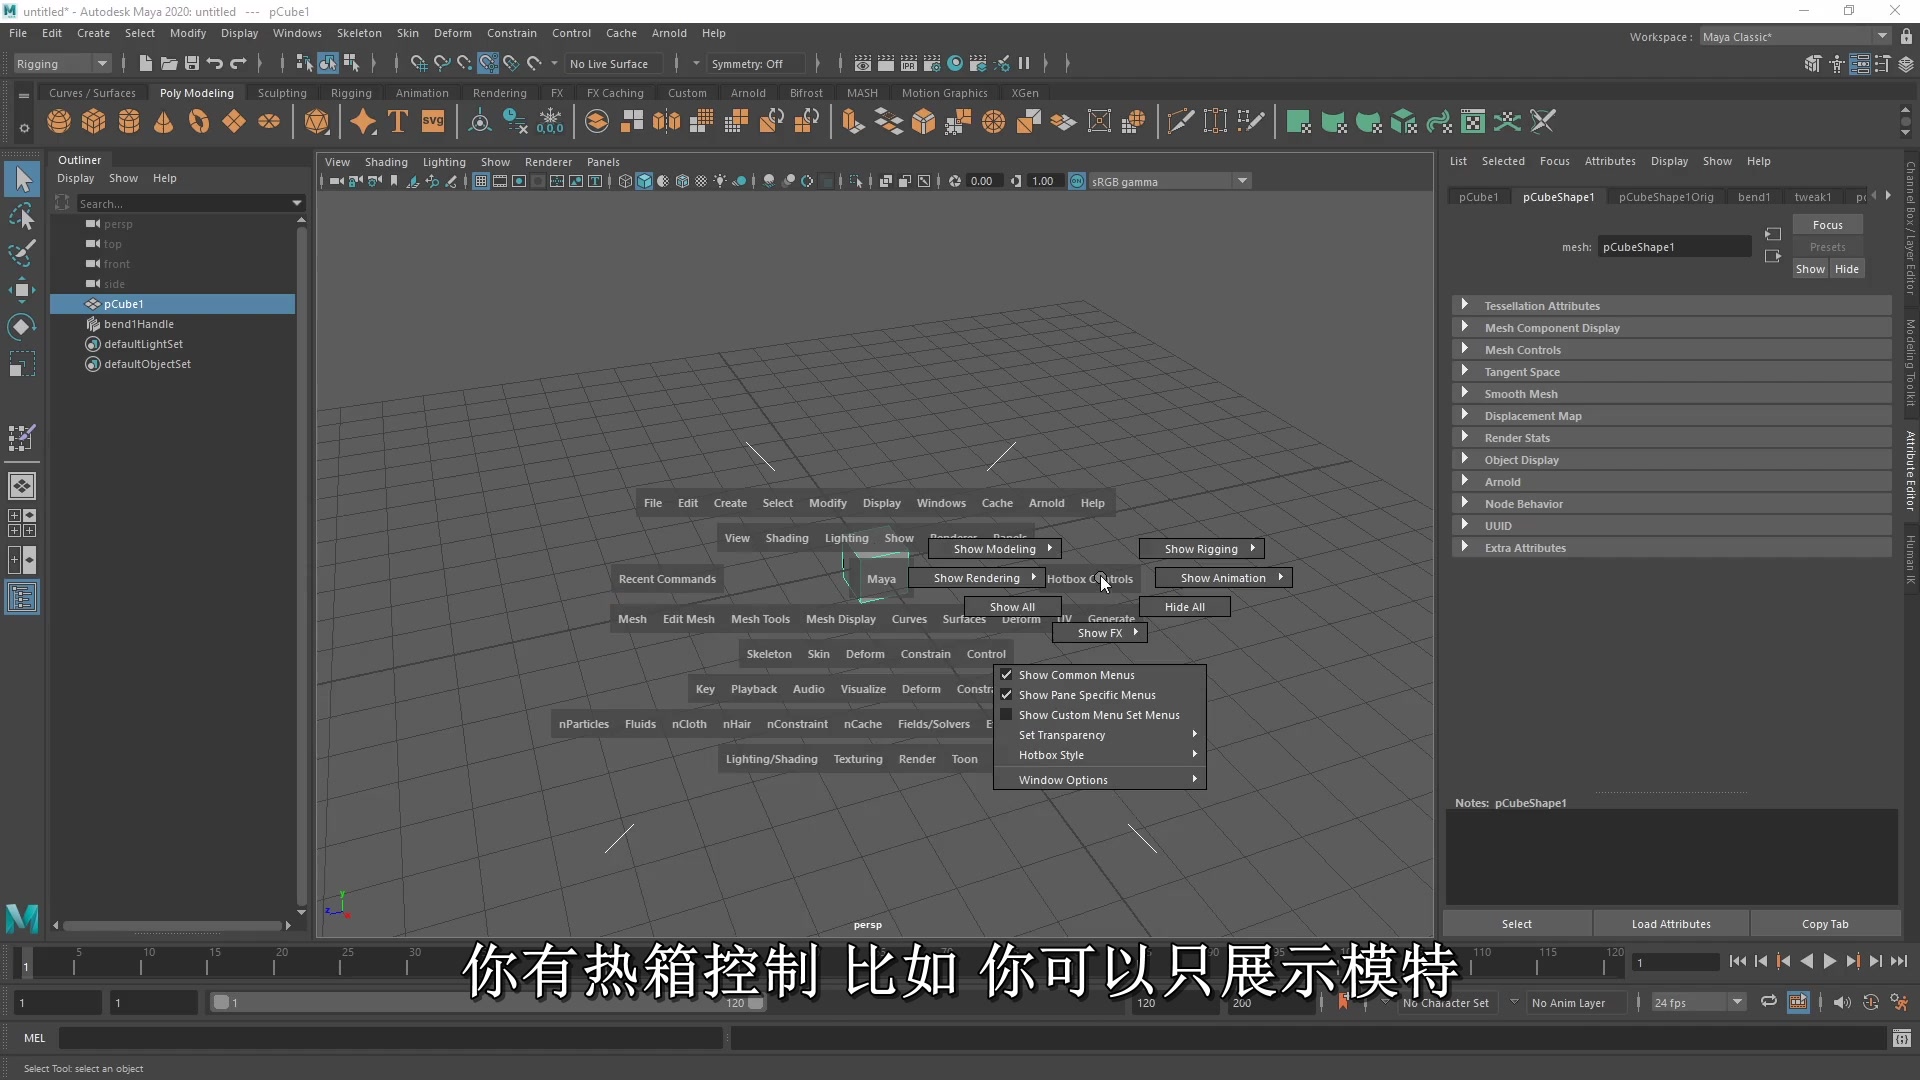The width and height of the screenshot is (1920, 1080).
Task: Toggle the Outliner panel layout icon
Action: pos(21,598)
